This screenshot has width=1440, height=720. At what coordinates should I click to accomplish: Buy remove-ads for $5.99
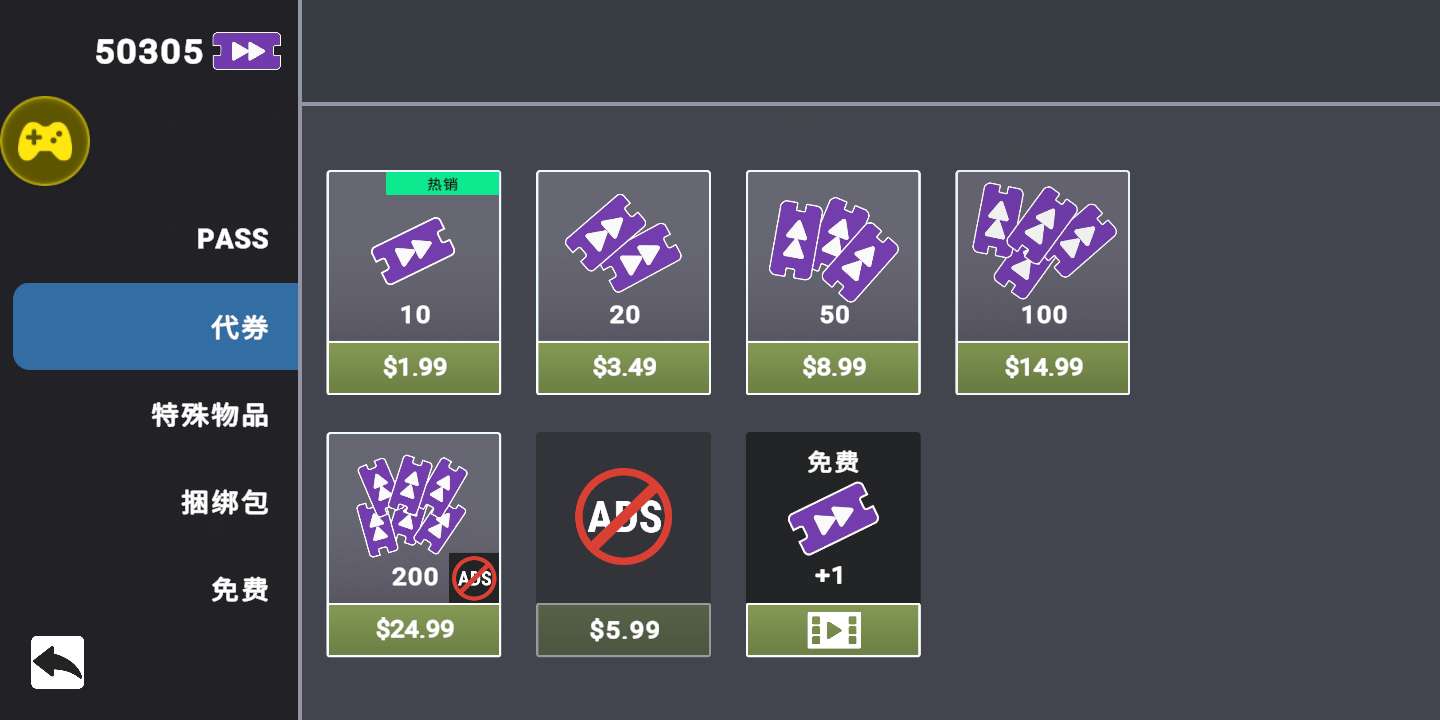(x=624, y=630)
